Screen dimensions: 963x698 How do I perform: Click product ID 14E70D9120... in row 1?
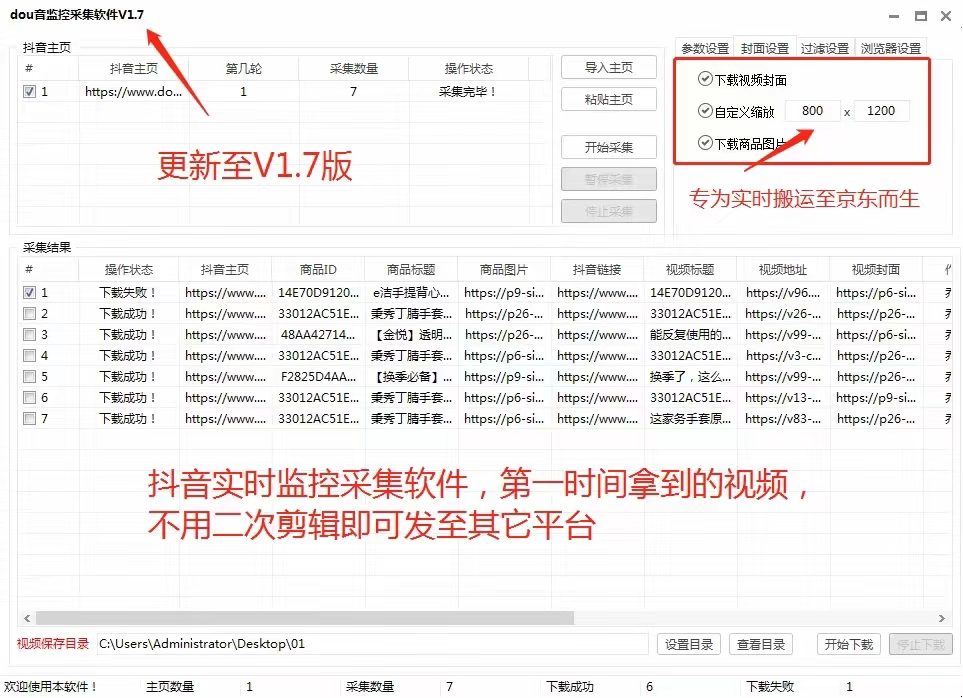(318, 292)
